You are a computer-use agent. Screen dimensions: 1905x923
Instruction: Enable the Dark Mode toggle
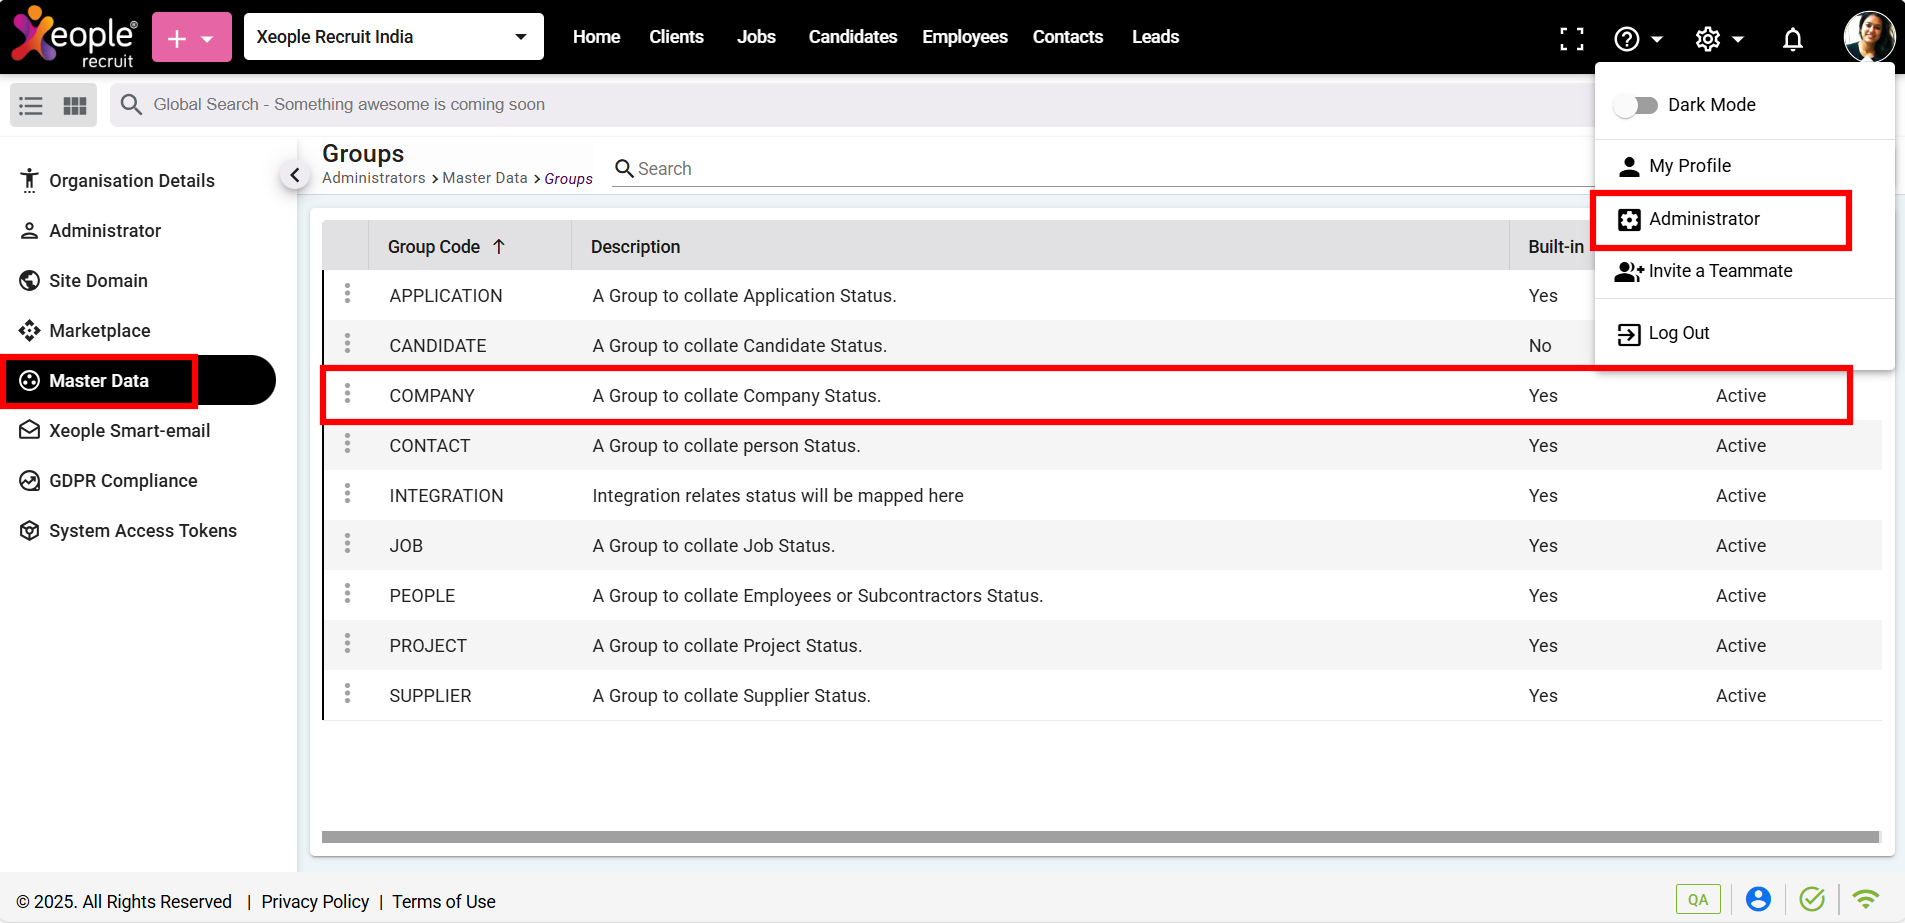1636,105
